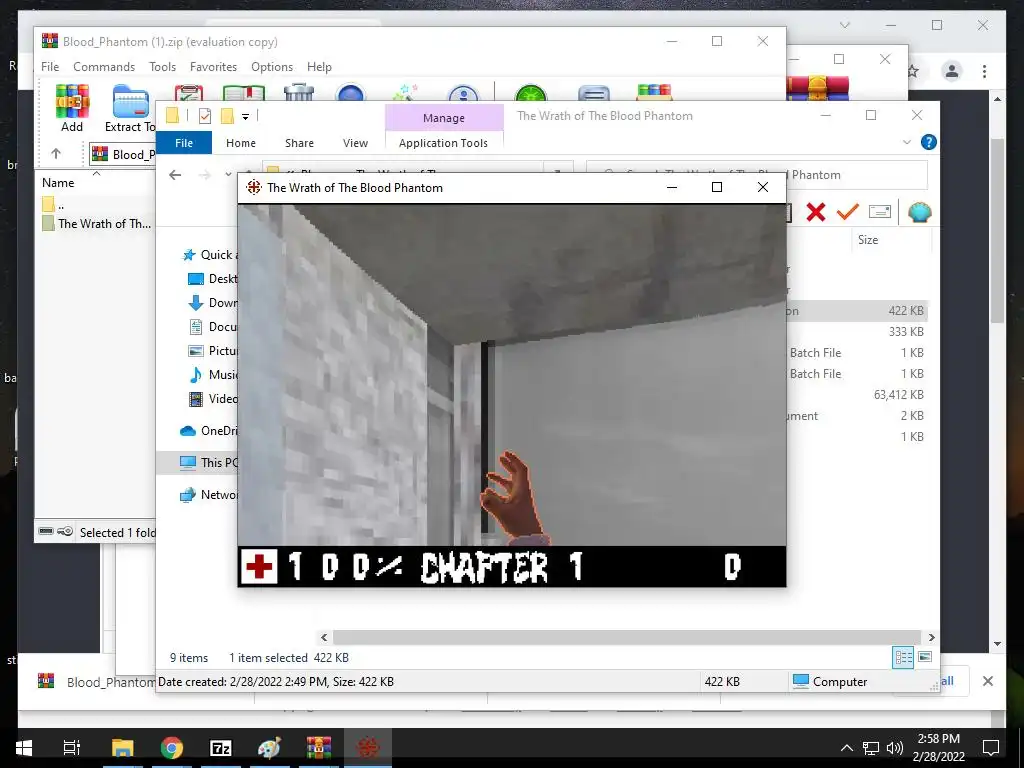
Task: Click the New Folder icon in Quick Access Toolbar
Action: (227, 116)
